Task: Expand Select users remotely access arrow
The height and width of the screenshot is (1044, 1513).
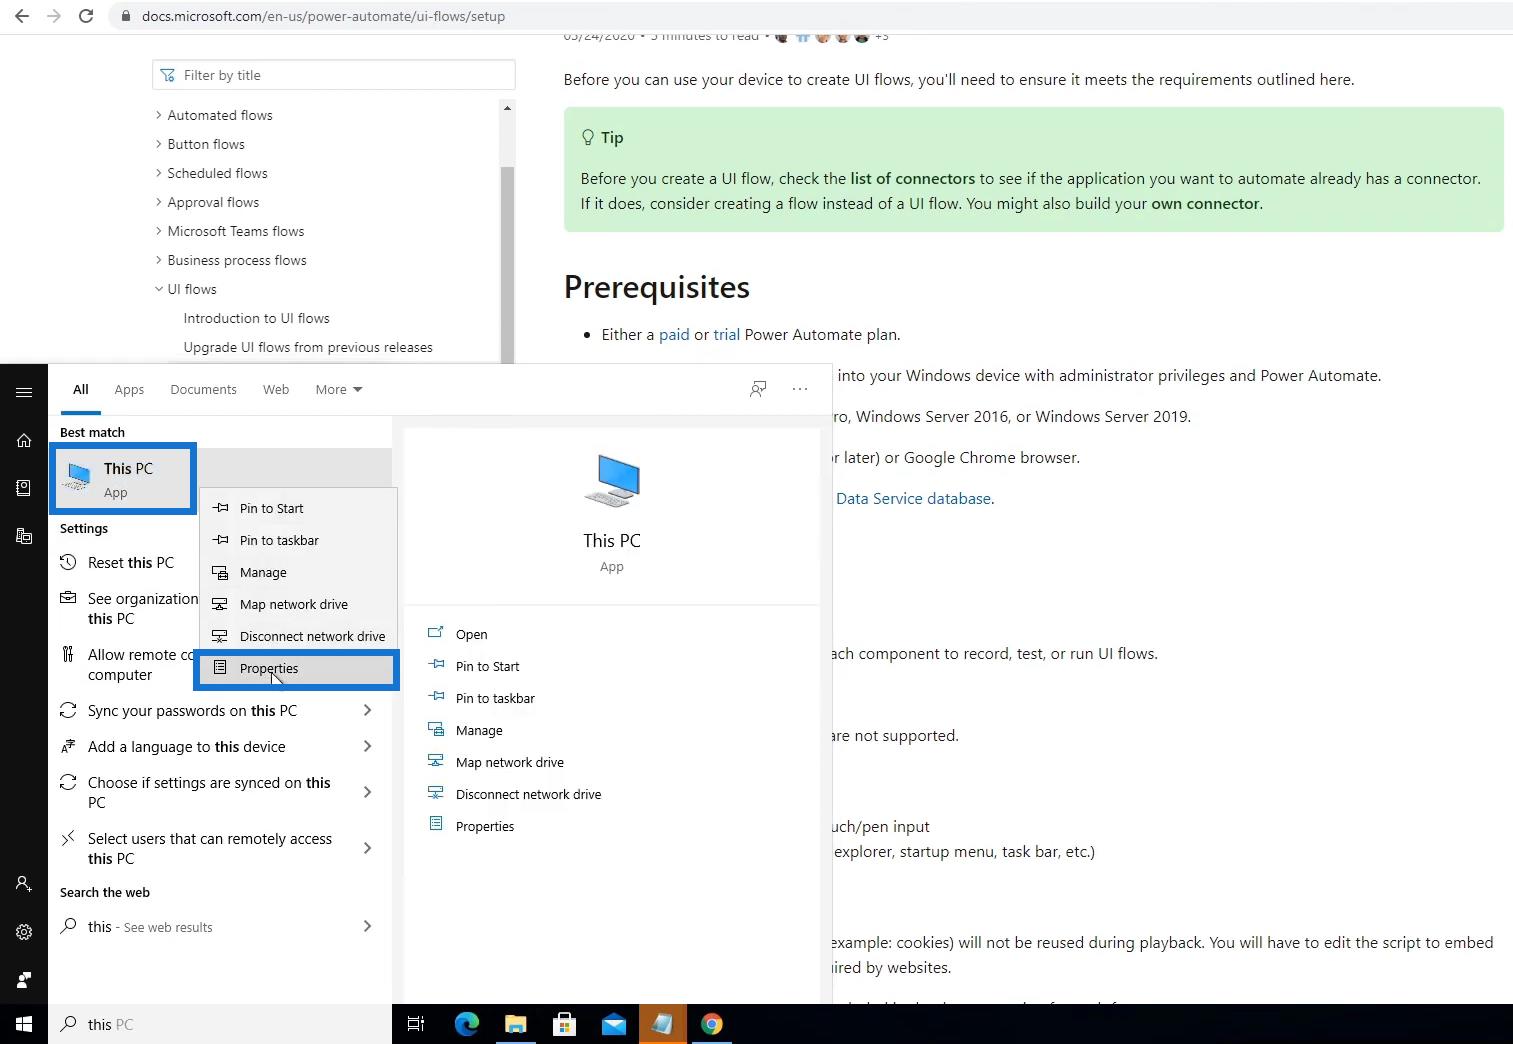Action: pos(367,848)
